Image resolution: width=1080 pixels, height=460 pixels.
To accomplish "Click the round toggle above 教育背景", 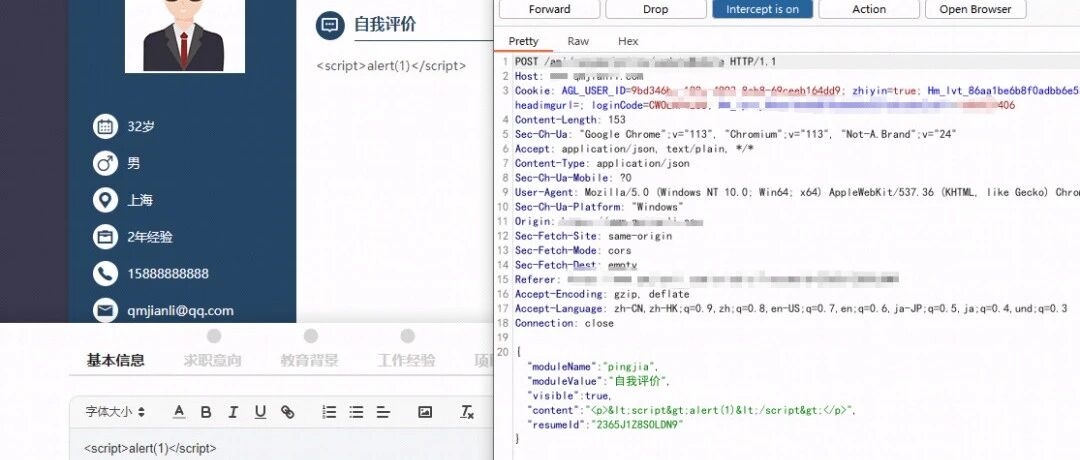I will point(311,335).
